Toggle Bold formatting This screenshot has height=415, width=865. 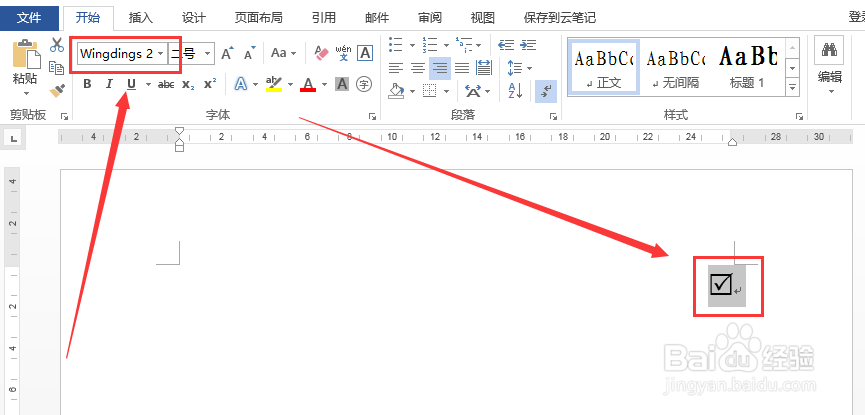(87, 84)
